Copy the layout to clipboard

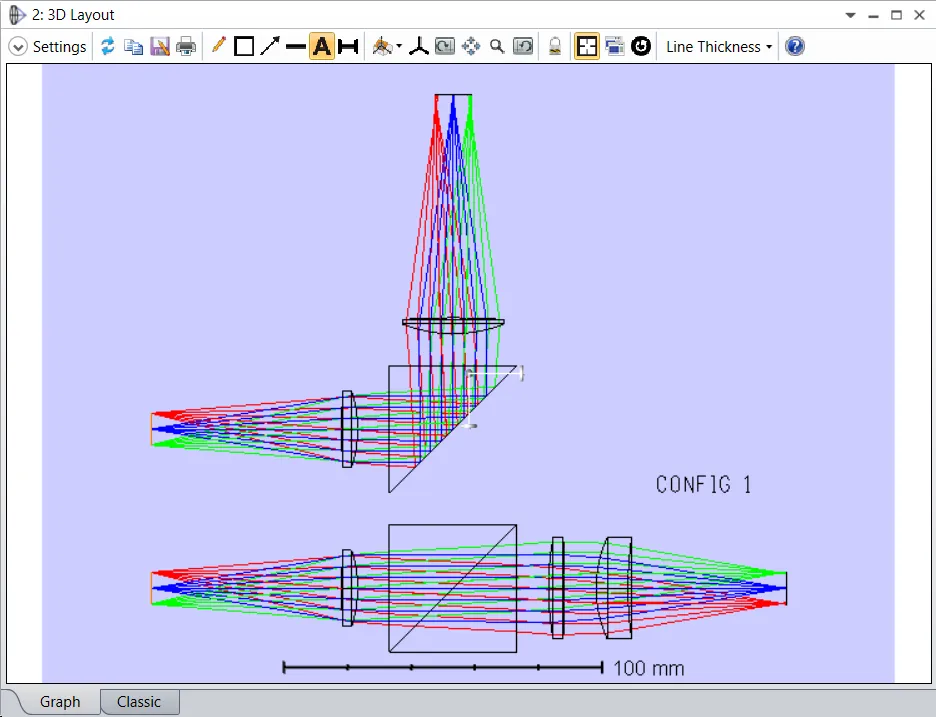click(133, 47)
